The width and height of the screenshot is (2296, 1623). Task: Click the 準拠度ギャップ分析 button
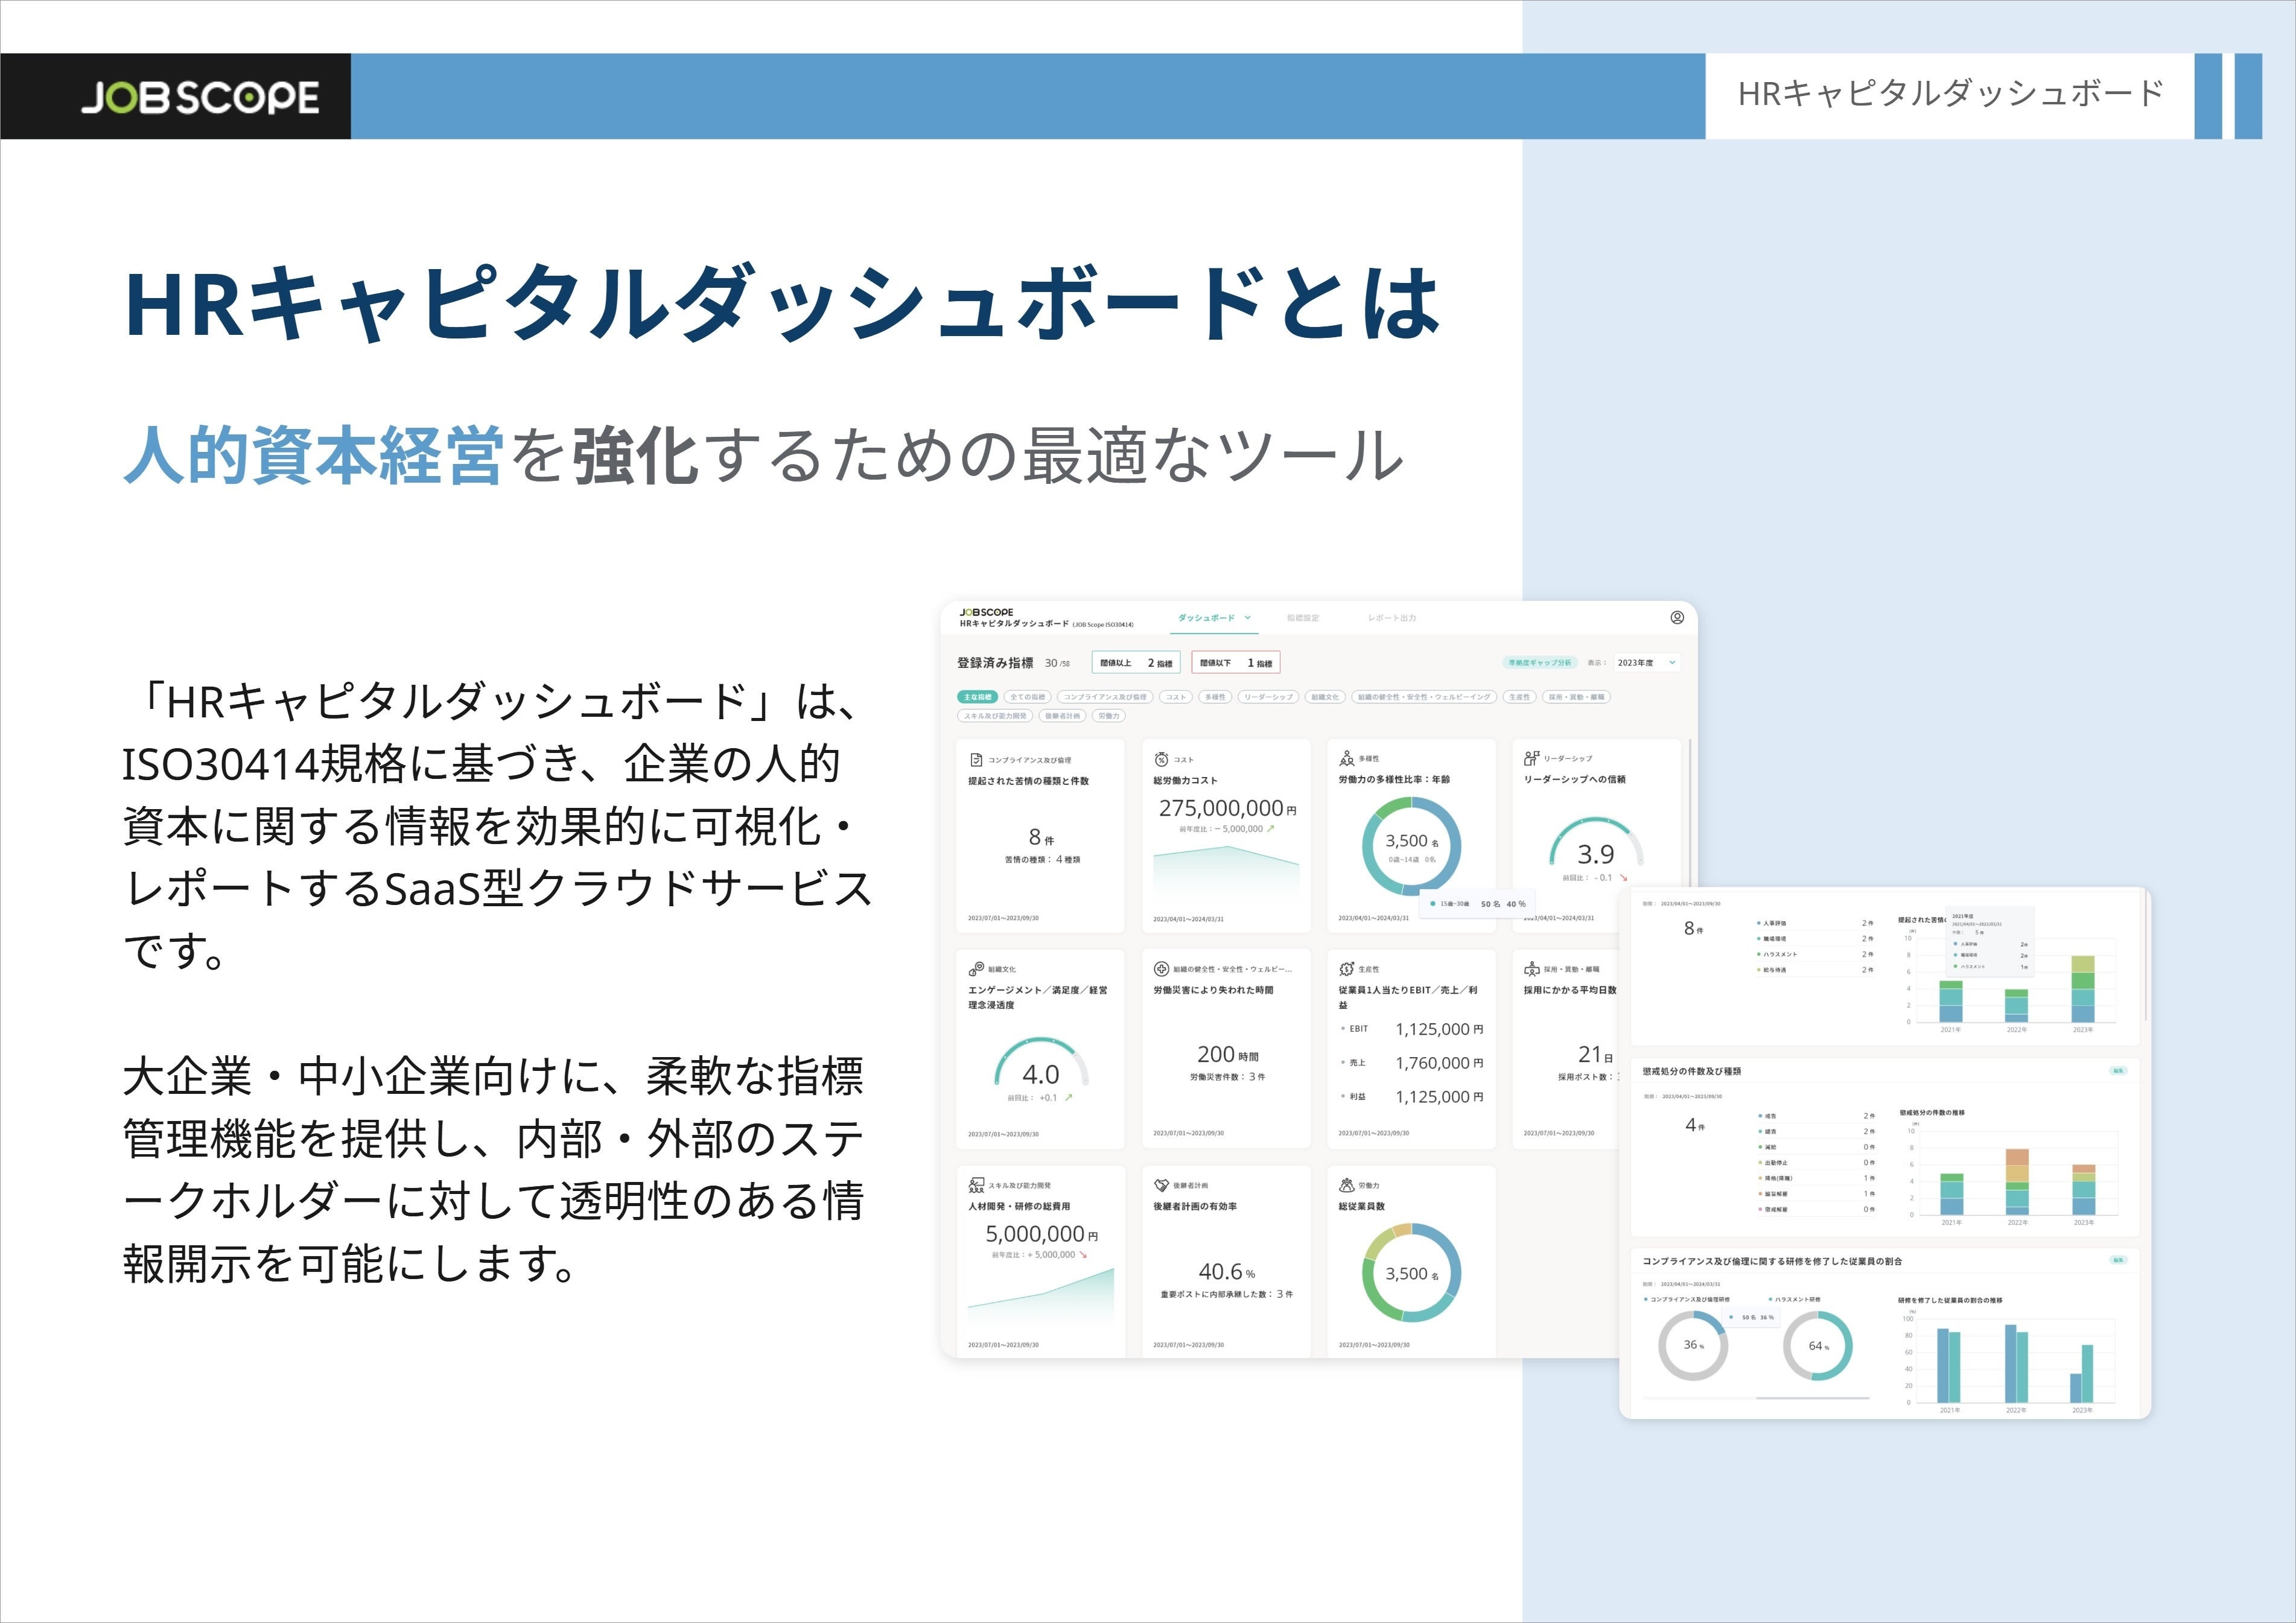click(1540, 662)
